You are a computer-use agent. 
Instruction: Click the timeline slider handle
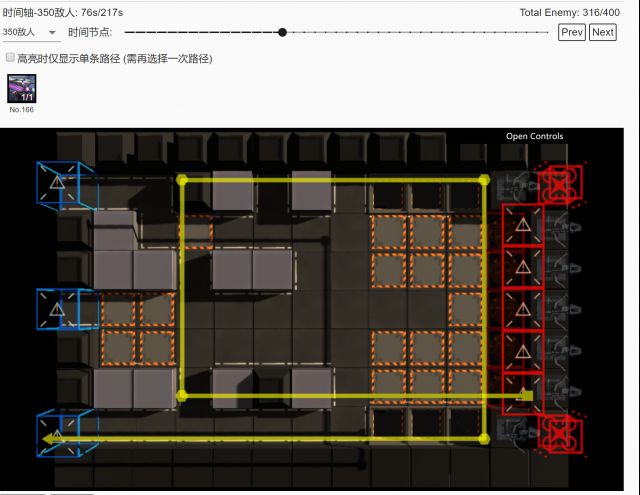(x=283, y=32)
